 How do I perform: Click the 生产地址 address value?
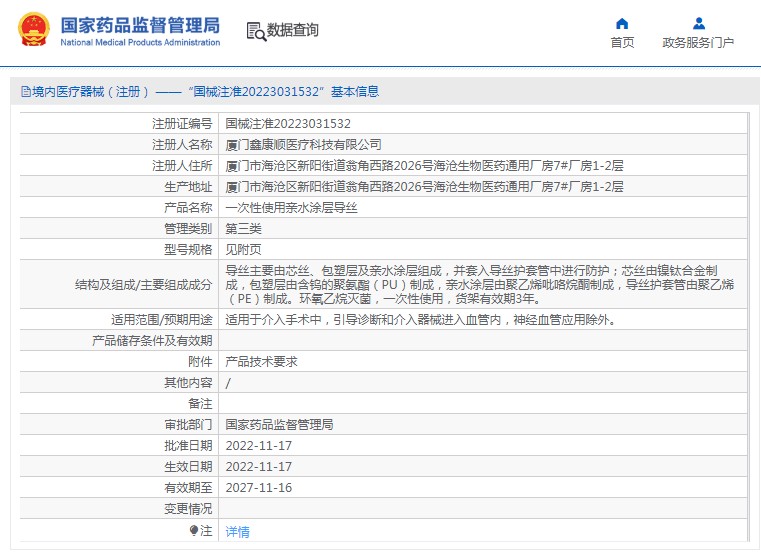coord(424,186)
